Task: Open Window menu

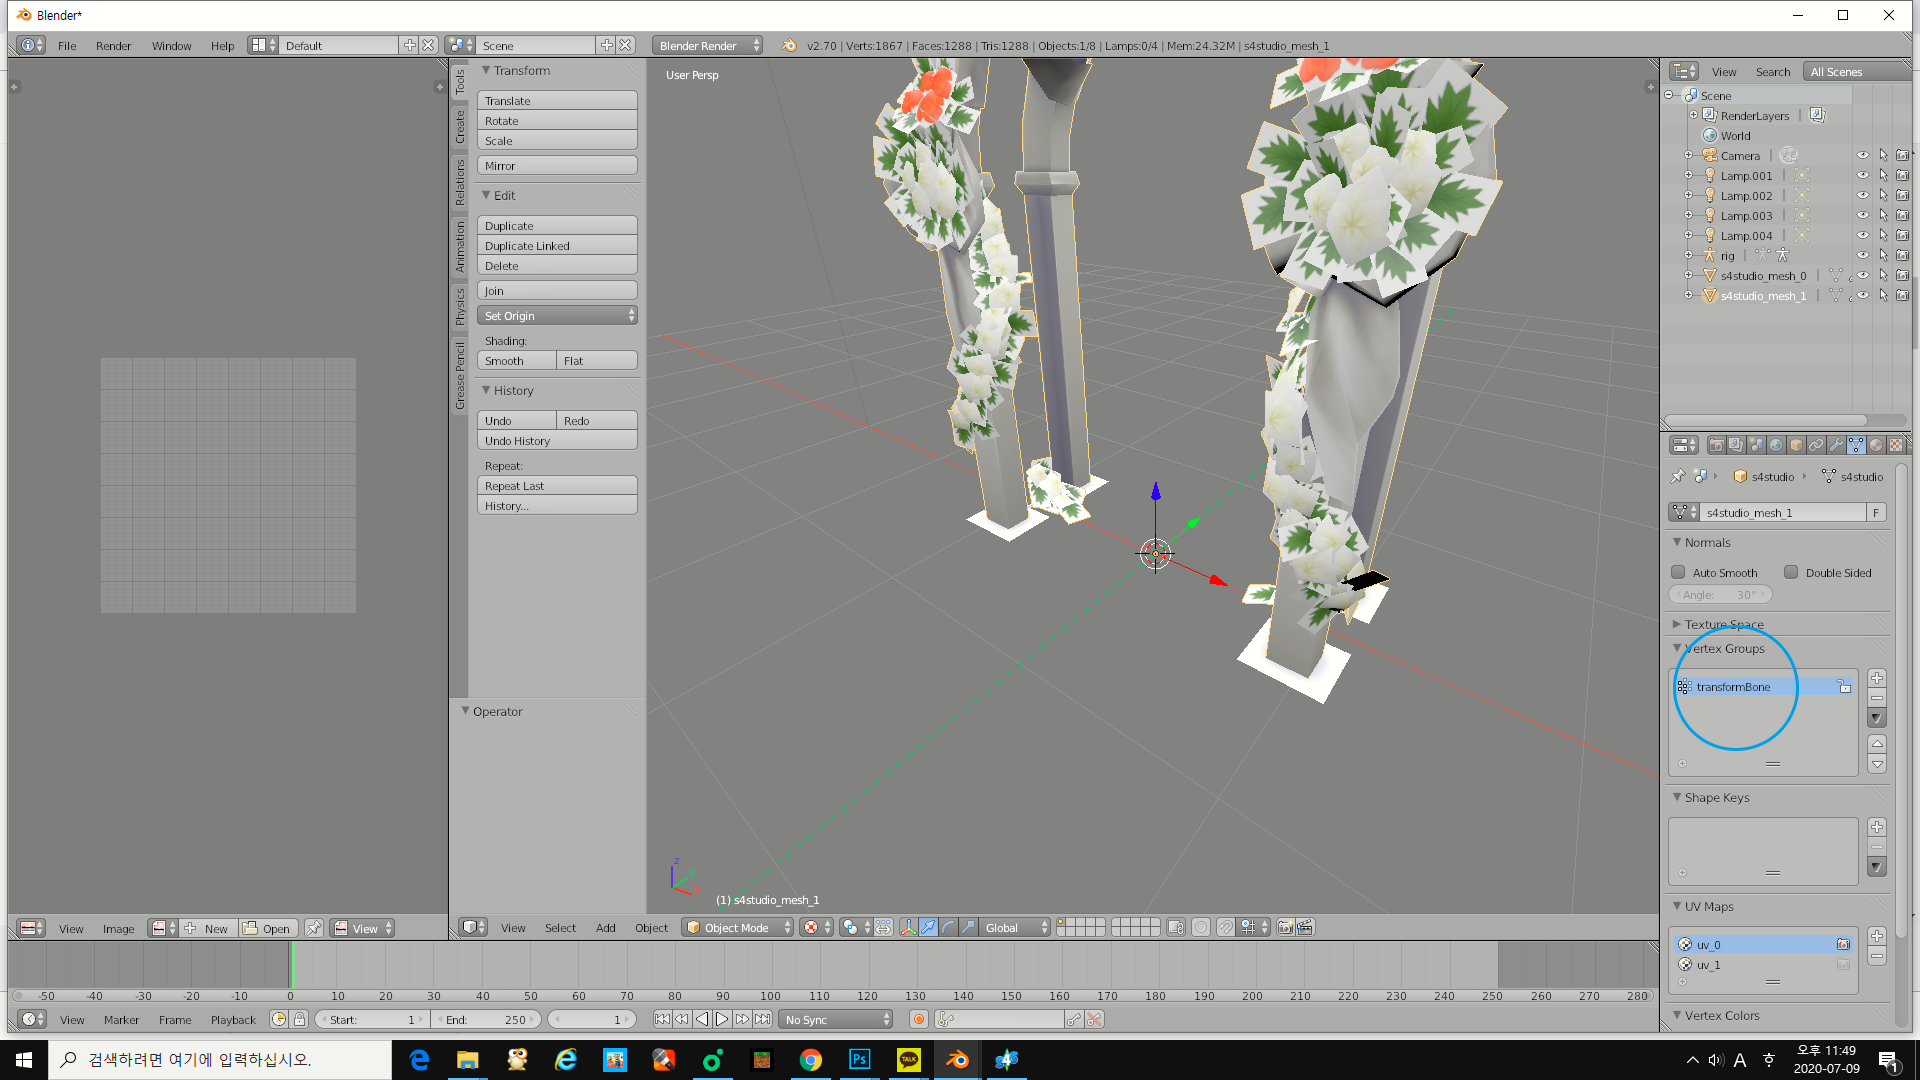Action: coord(171,45)
